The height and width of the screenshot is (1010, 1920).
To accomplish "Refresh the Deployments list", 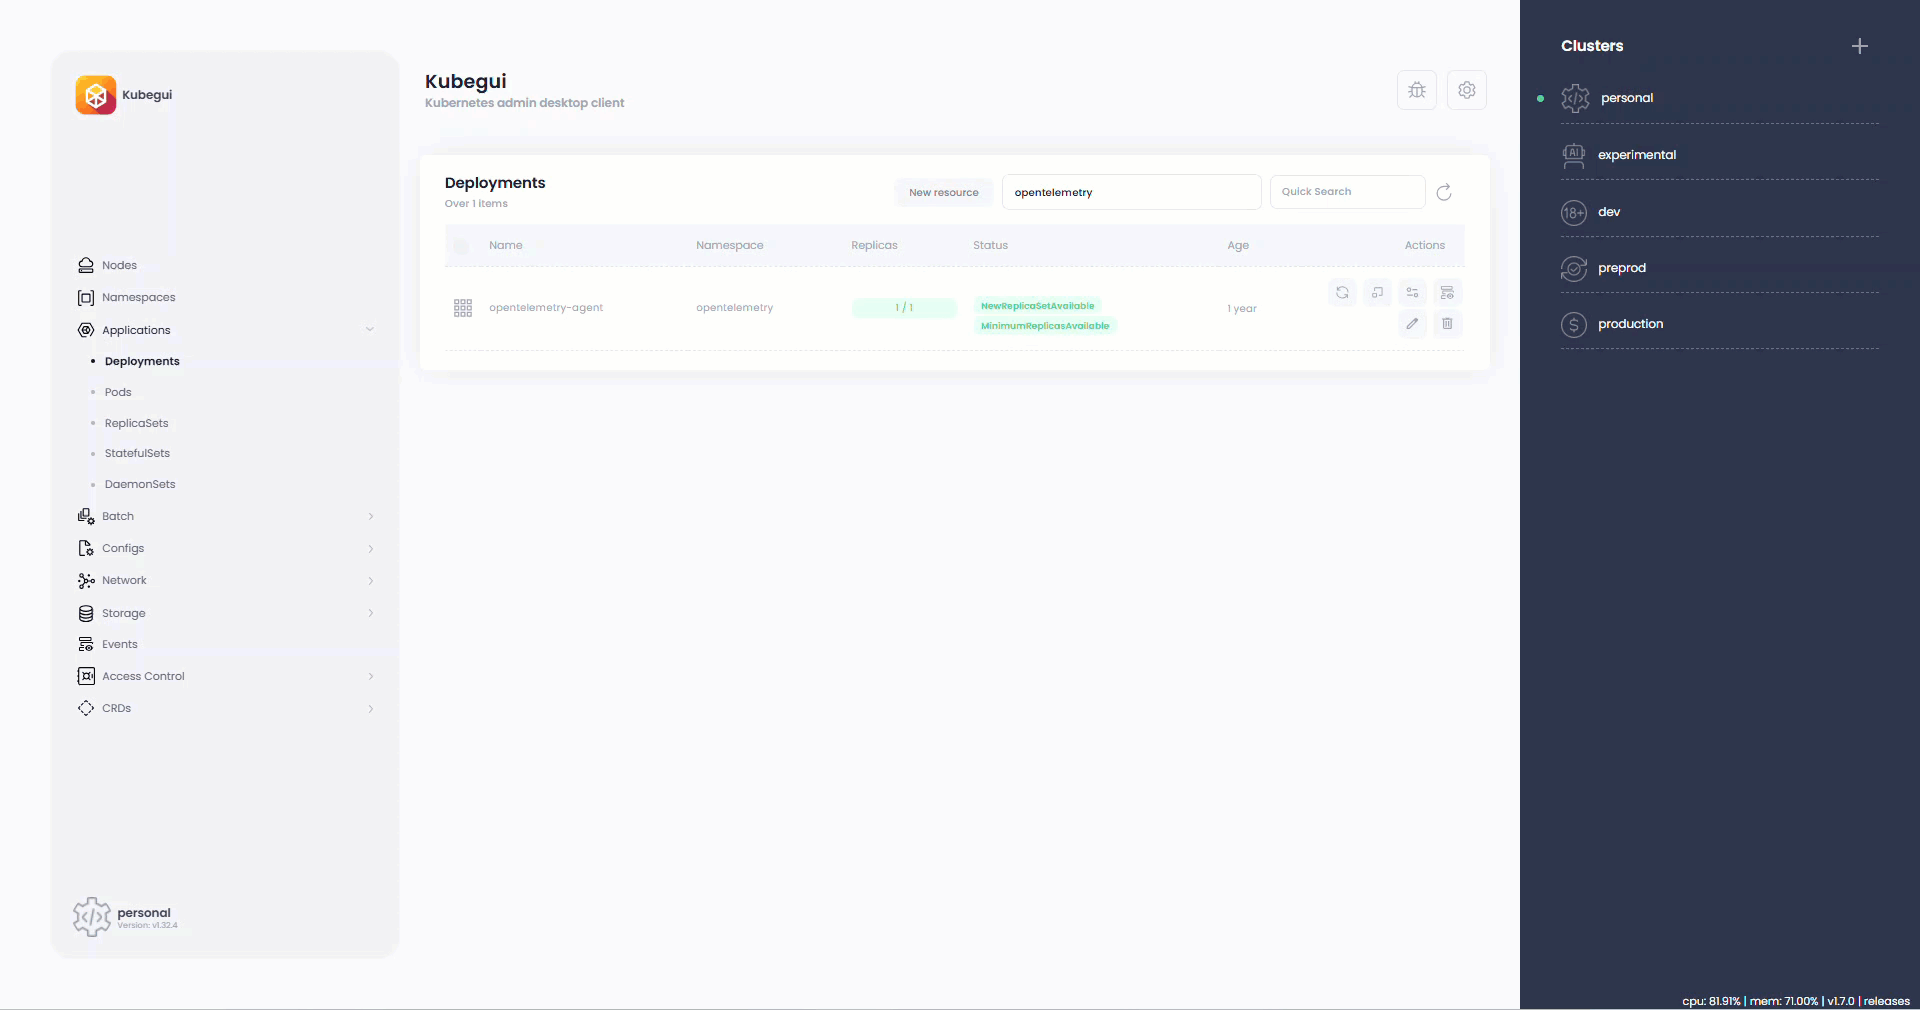I will (1444, 193).
